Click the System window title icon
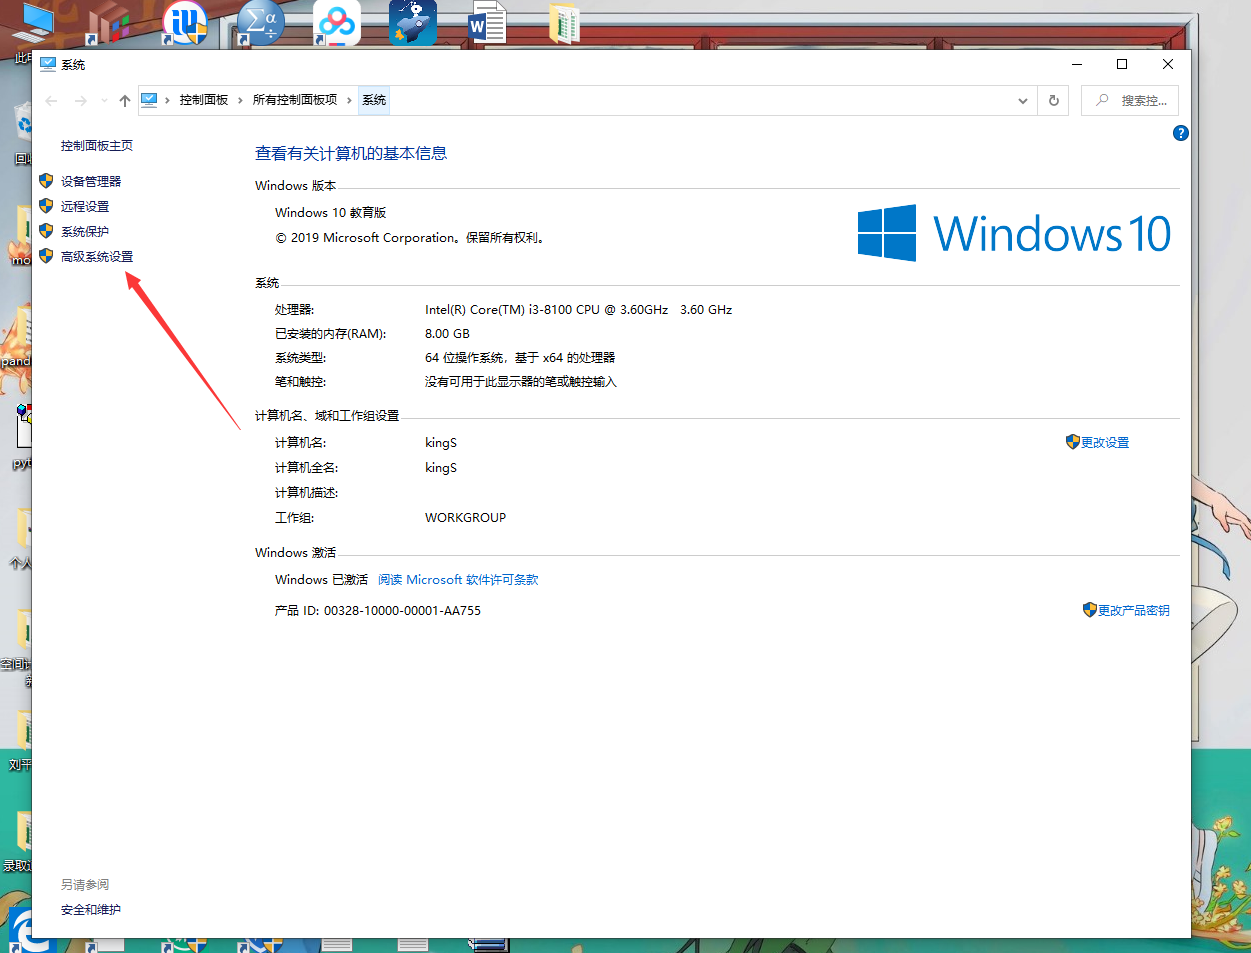1251x953 pixels. [x=48, y=64]
